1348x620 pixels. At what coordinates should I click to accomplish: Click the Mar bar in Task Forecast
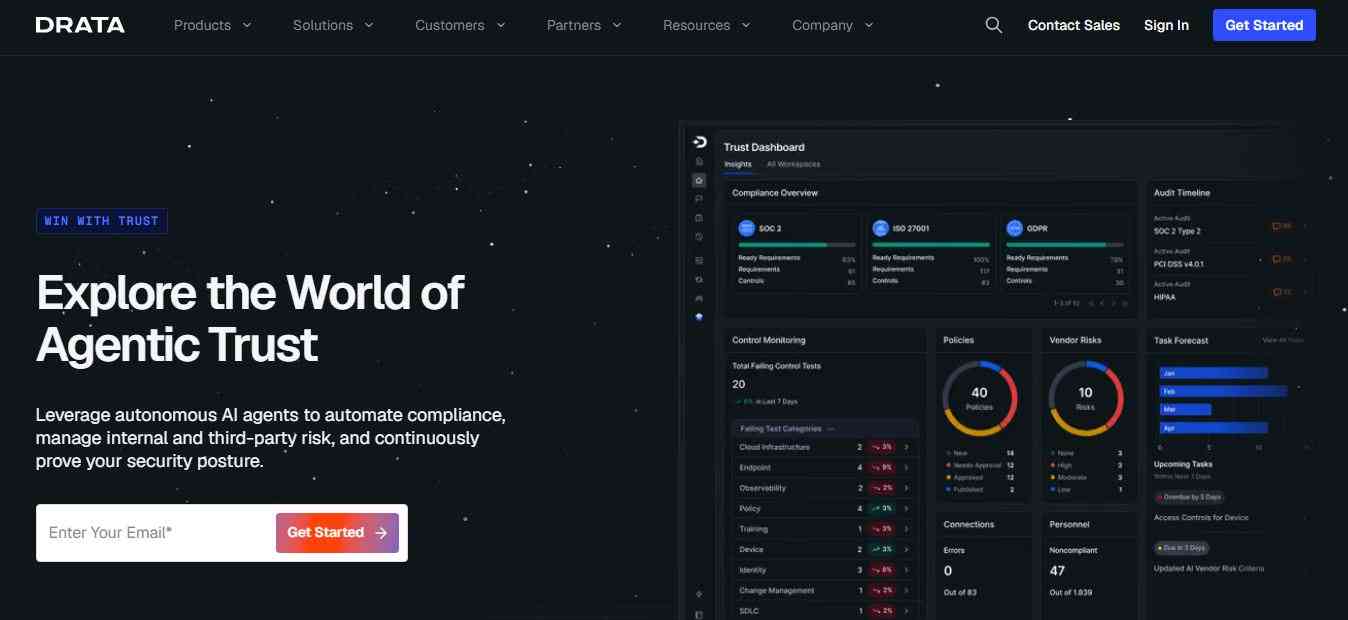click(1185, 409)
